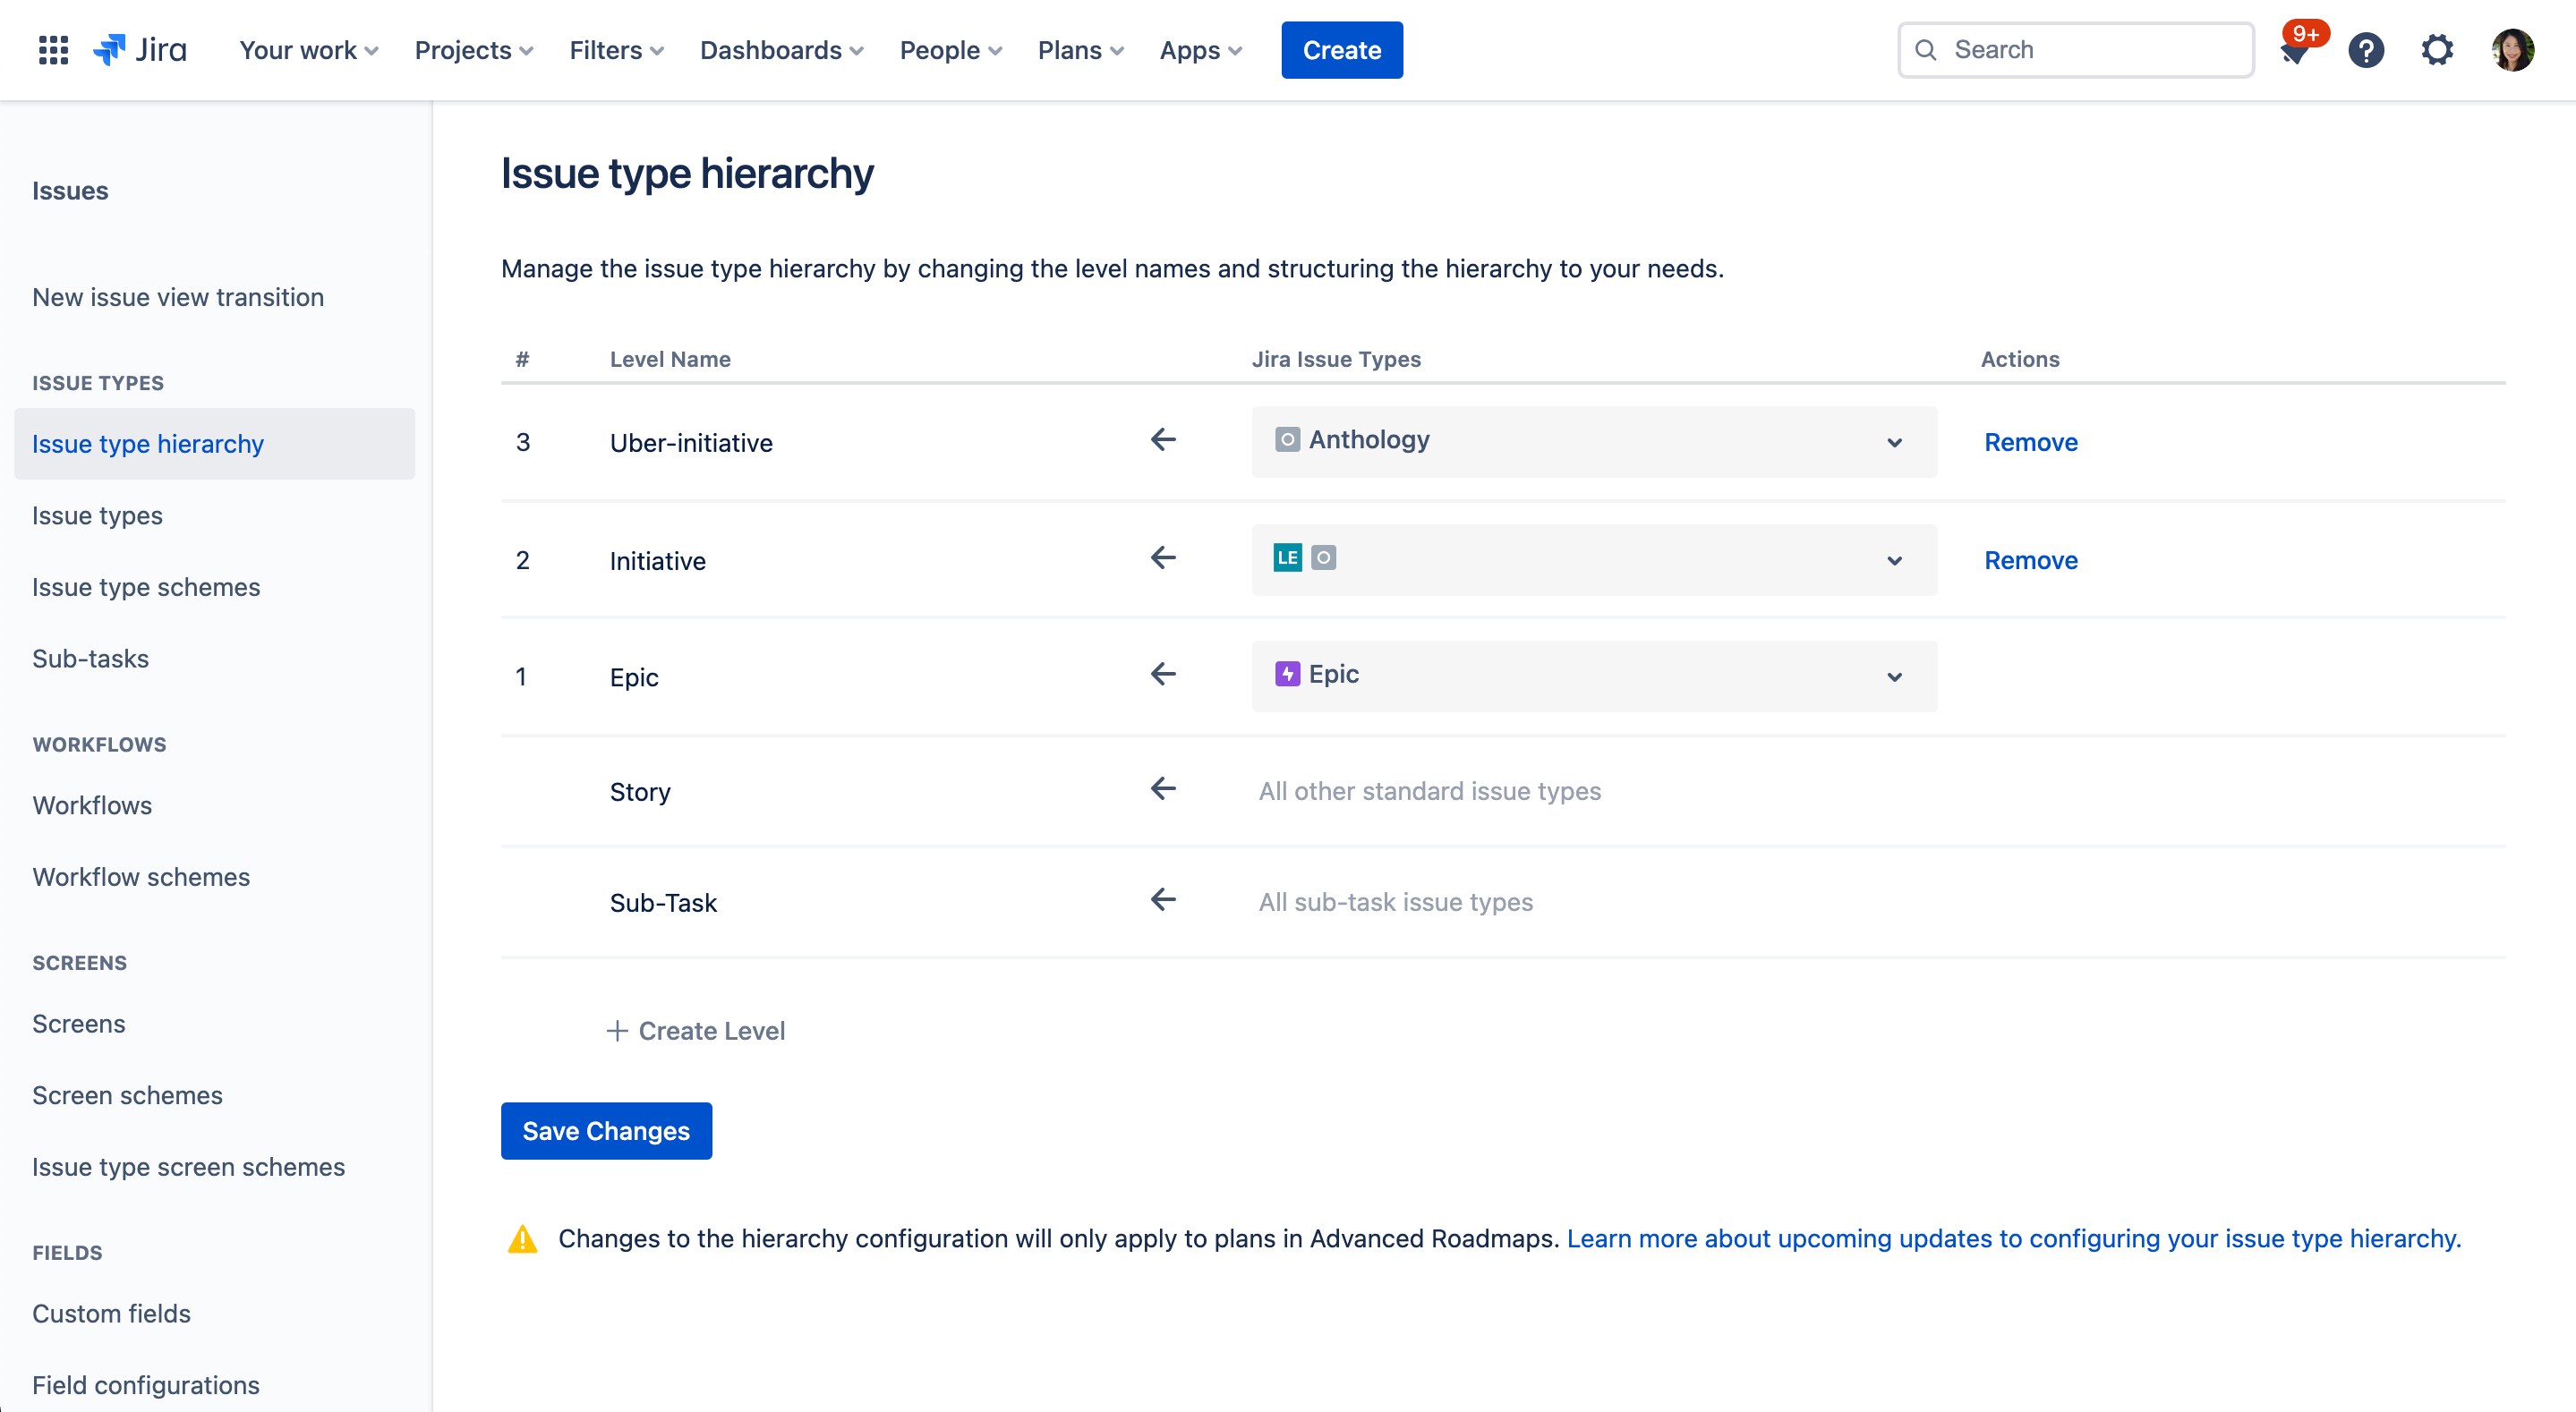Click the left arrow next to Story
Image resolution: width=2576 pixels, height=1412 pixels.
(x=1162, y=789)
